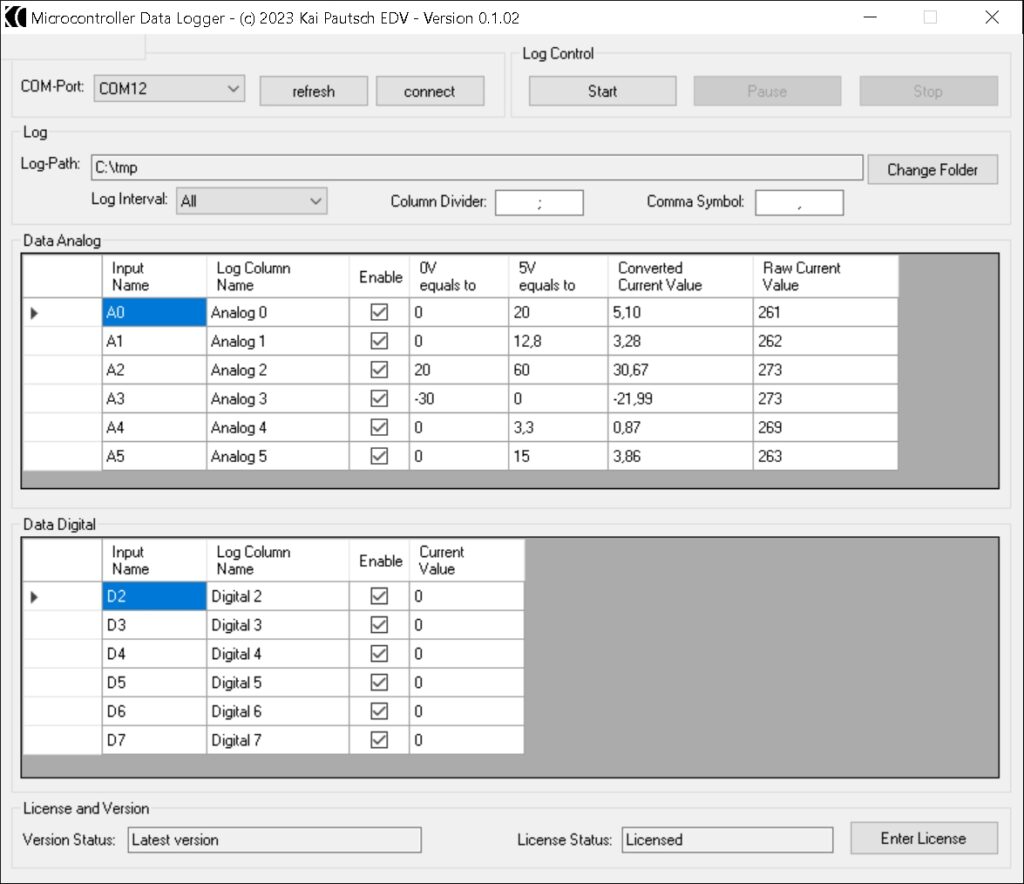Select the A2 input name cell
Image resolution: width=1024 pixels, height=884 pixels.
[154, 370]
